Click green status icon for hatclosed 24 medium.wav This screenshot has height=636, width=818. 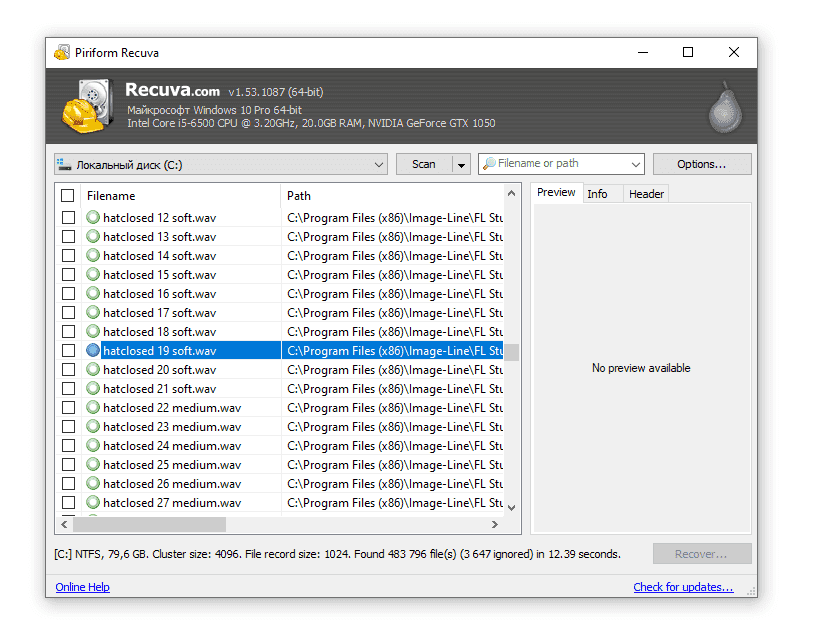pyautogui.click(x=93, y=445)
